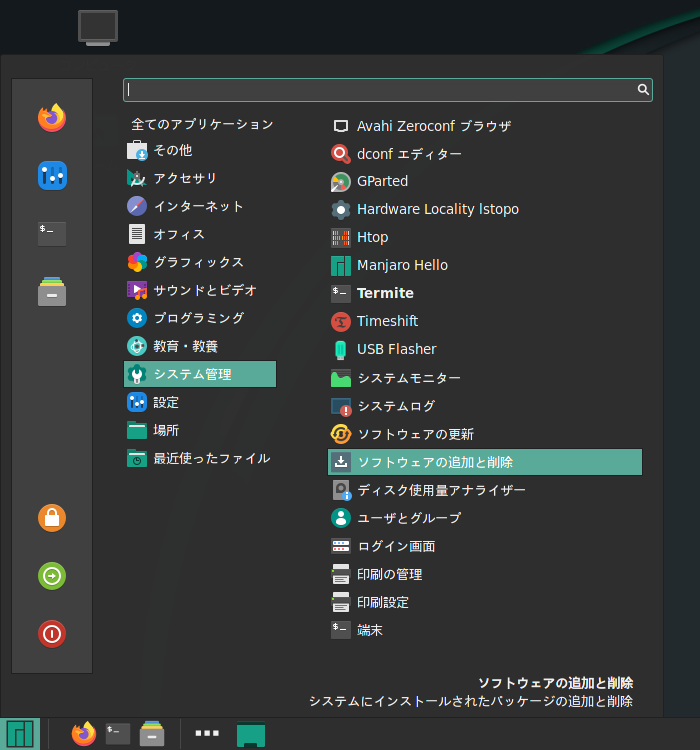The height and width of the screenshot is (750, 700).
Task: Click the red power off icon
Action: [x=52, y=634]
